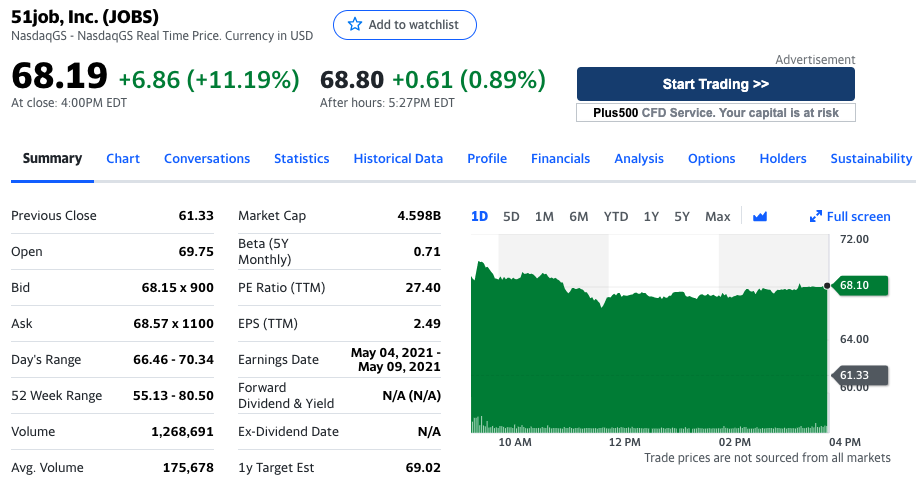Click the 68.10 current price marker on chart

pyautogui.click(x=859, y=286)
